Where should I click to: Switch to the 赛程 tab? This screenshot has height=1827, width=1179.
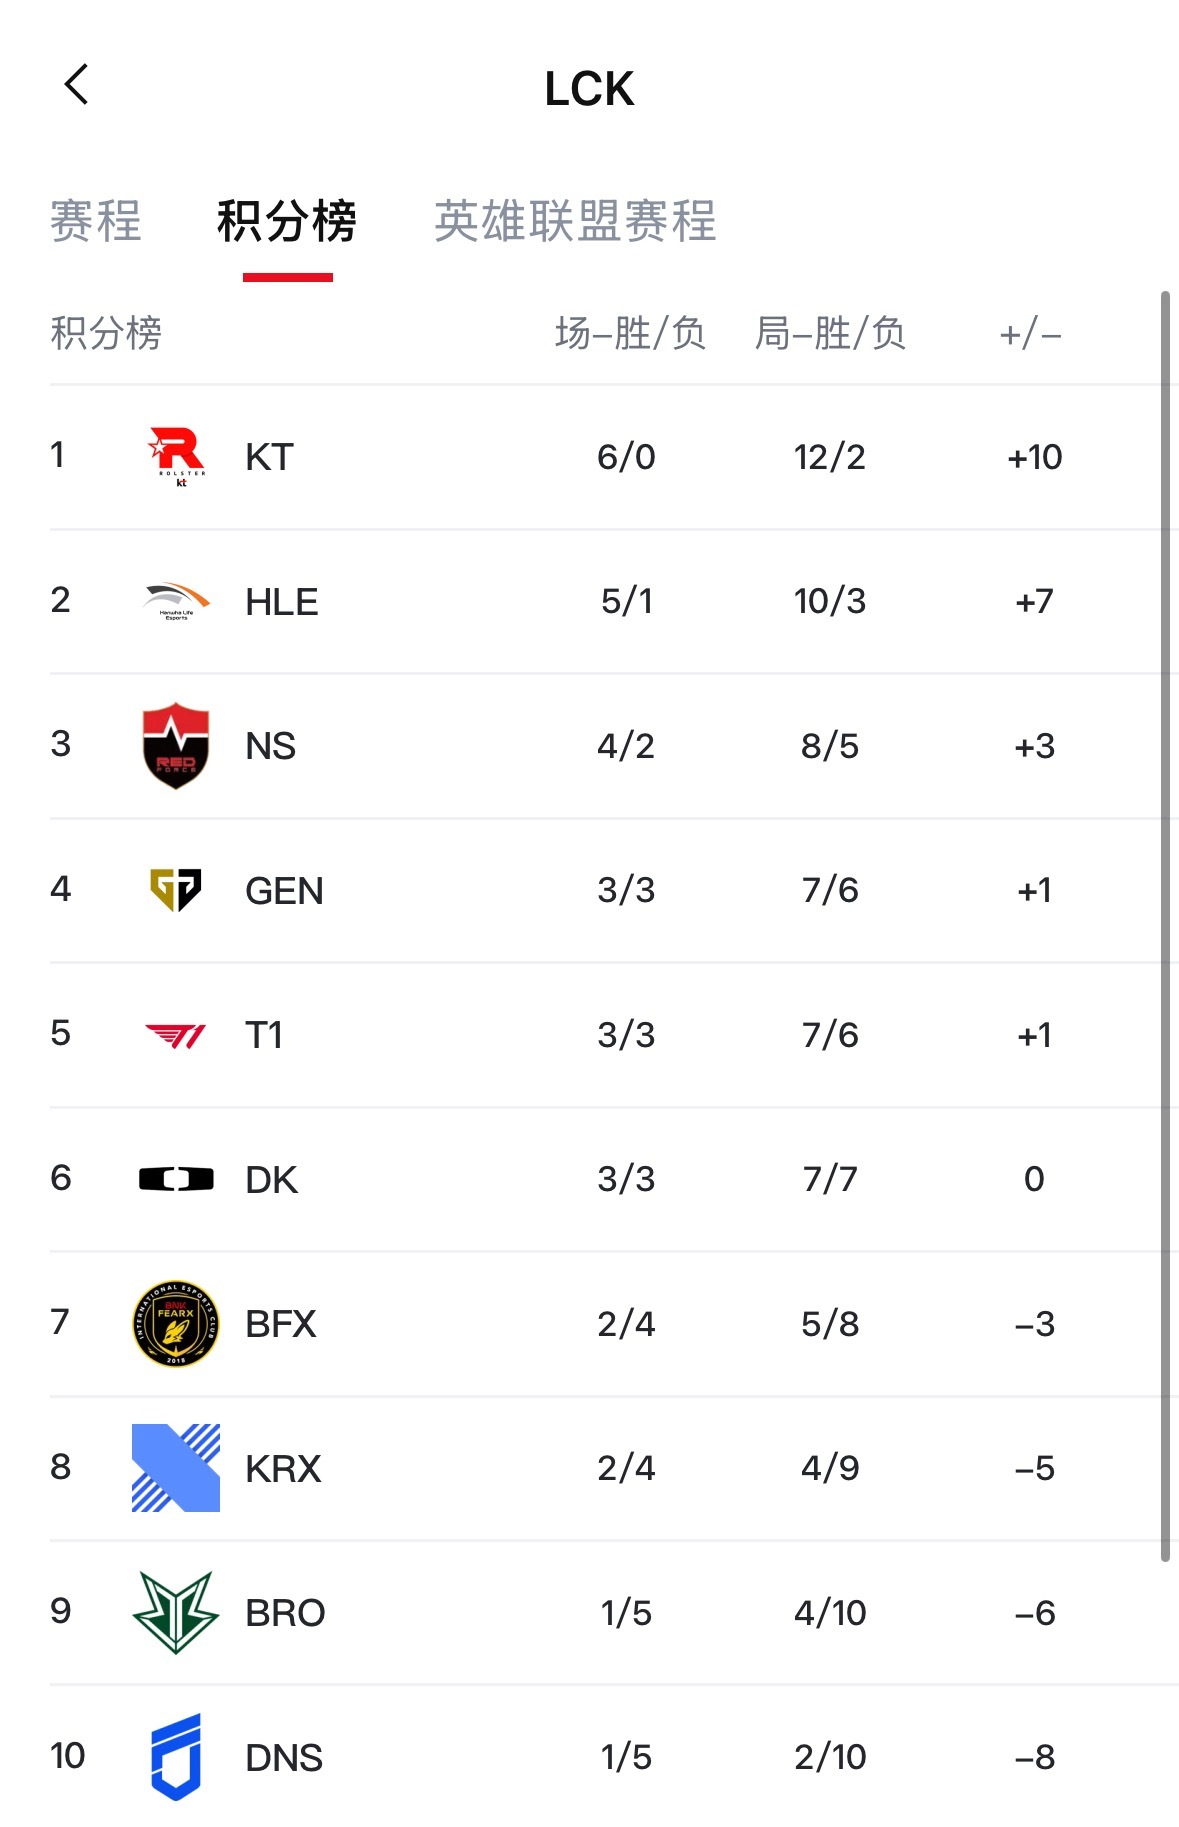(x=96, y=221)
